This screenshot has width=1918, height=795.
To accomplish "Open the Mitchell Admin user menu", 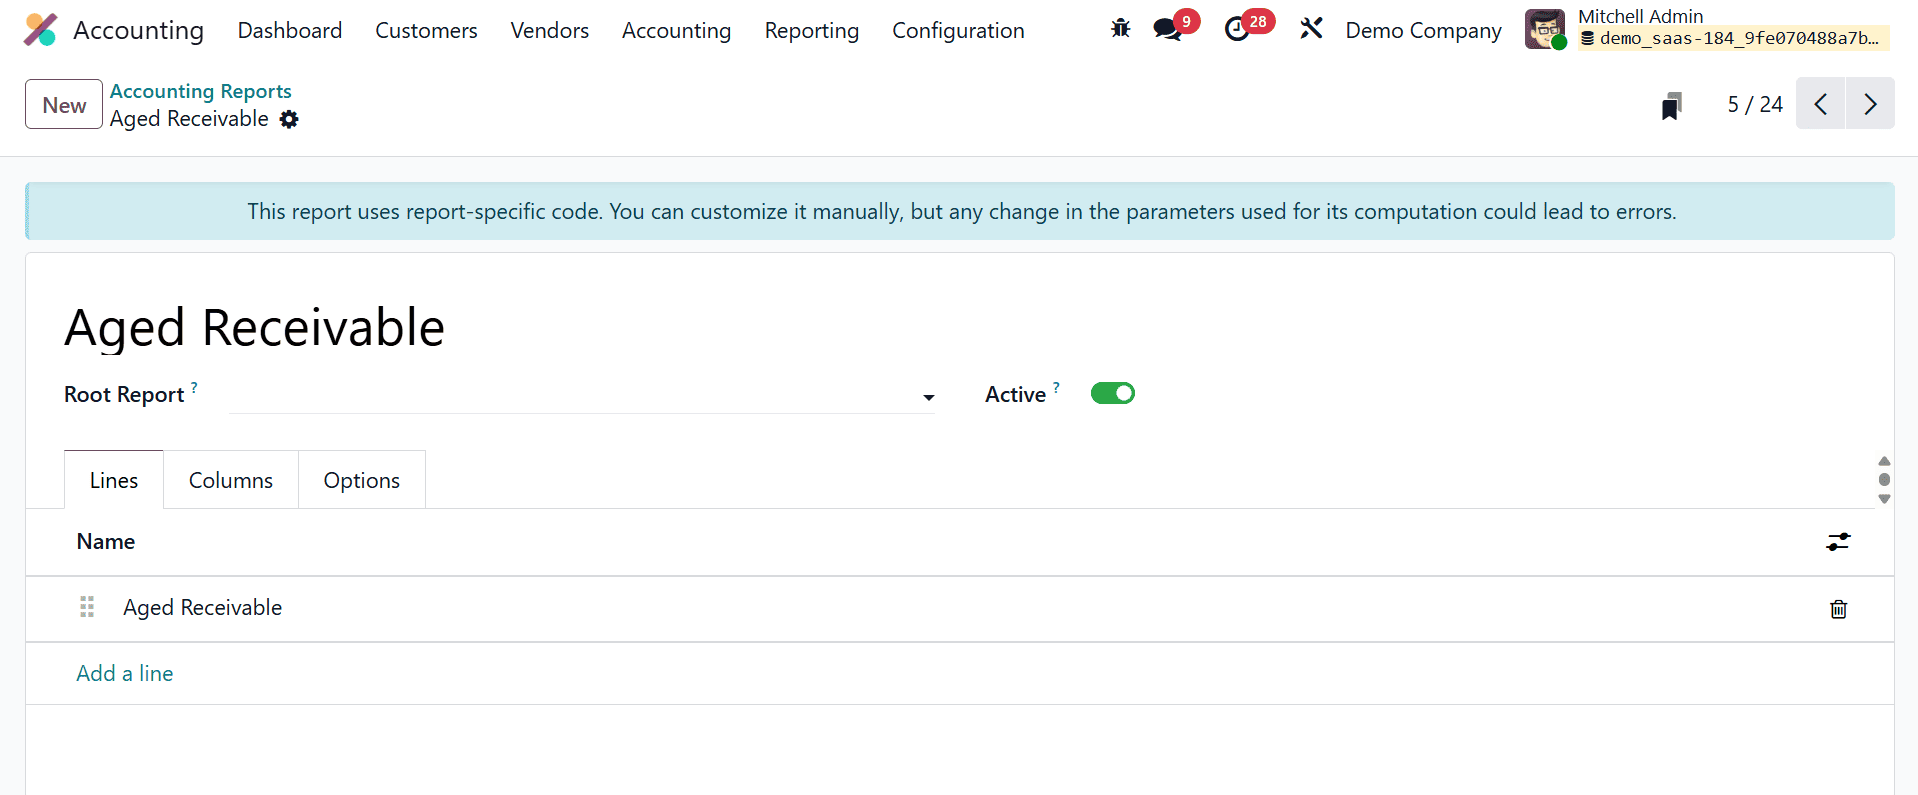I will coord(1708,29).
